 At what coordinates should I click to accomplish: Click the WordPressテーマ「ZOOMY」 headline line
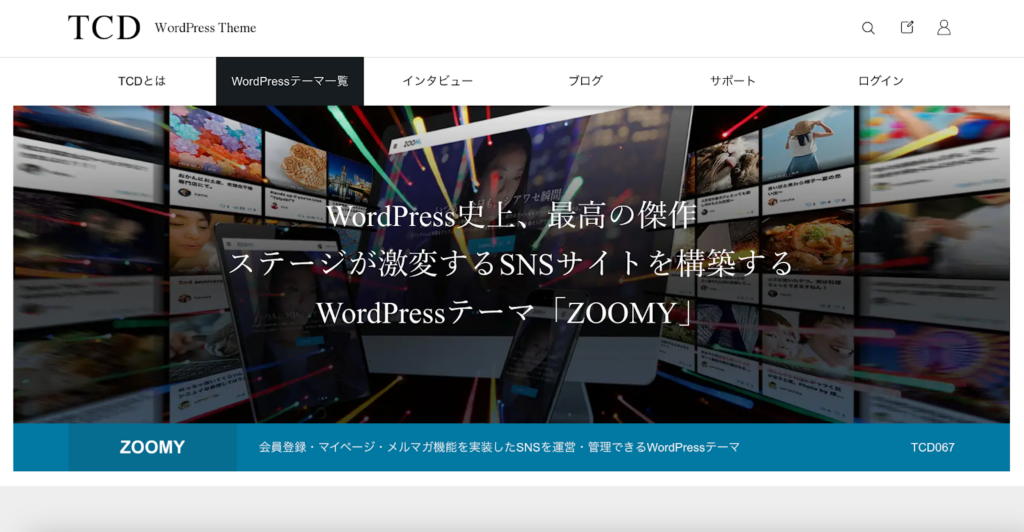[x=507, y=312]
